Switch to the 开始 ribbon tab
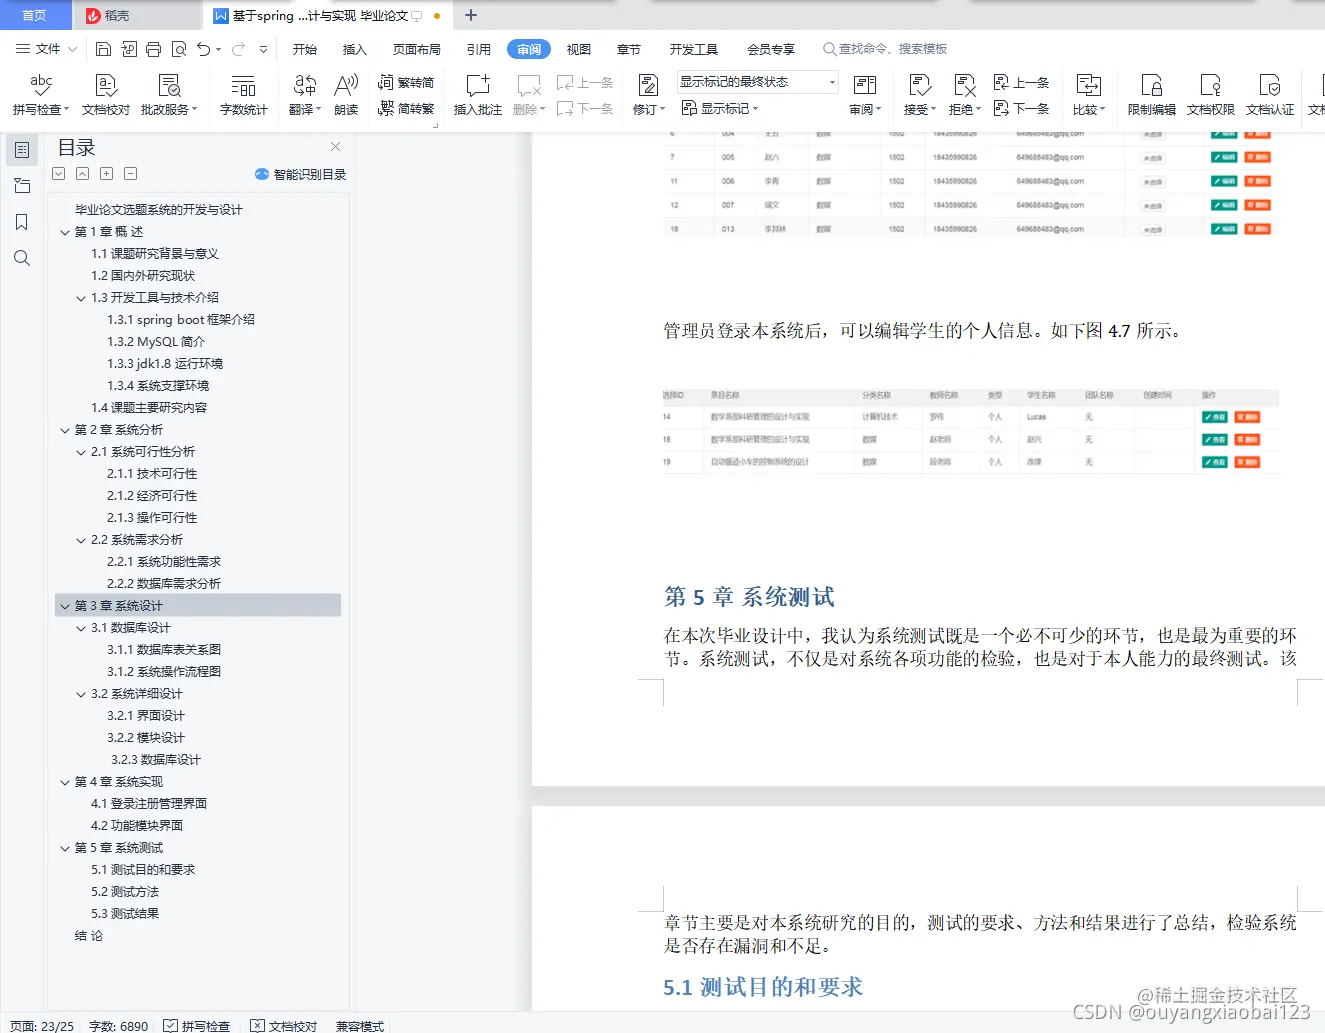 click(x=305, y=49)
